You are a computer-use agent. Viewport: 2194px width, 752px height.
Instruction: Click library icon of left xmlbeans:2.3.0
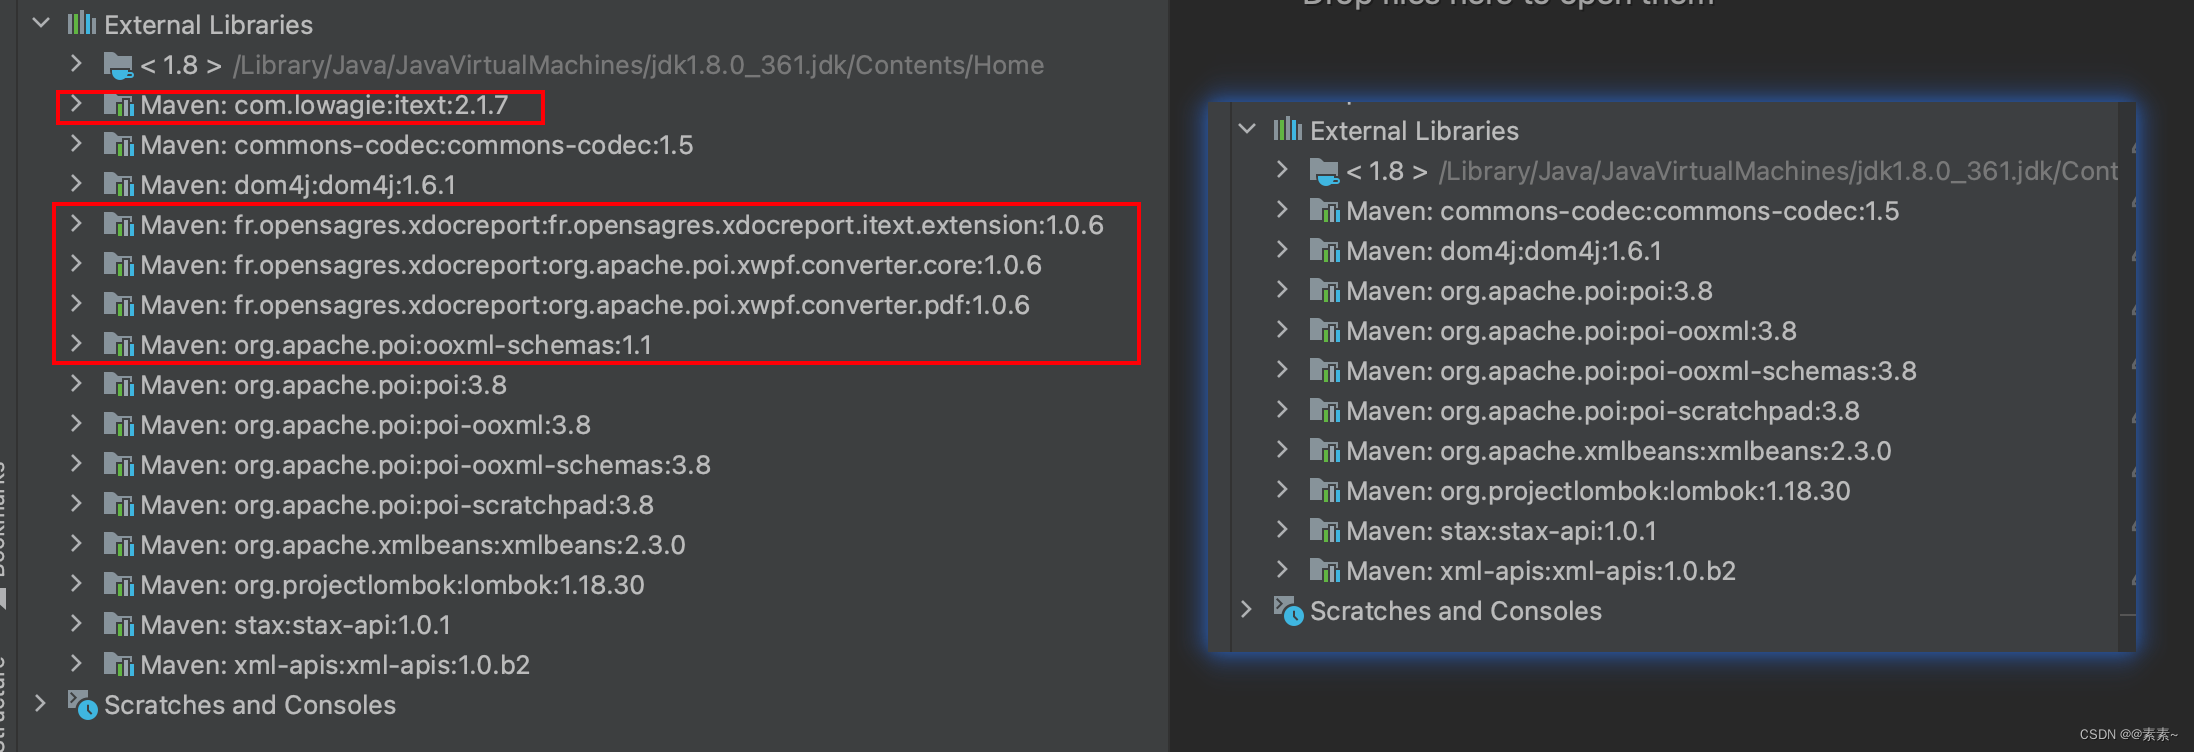pos(118,544)
